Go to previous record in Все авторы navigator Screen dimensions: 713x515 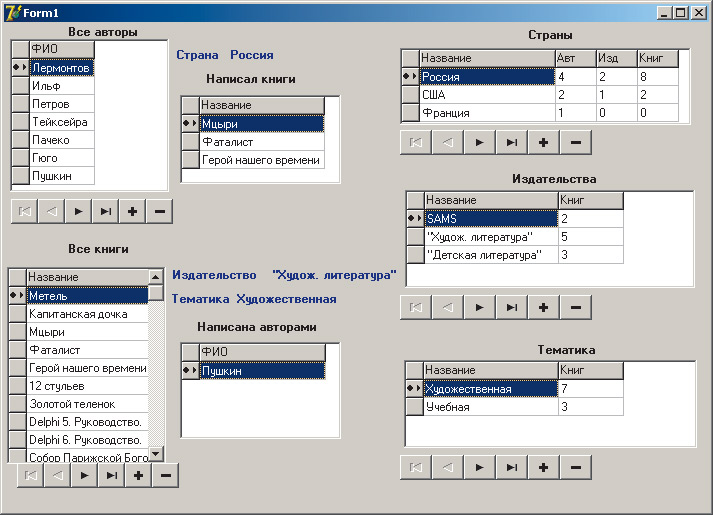[51, 211]
